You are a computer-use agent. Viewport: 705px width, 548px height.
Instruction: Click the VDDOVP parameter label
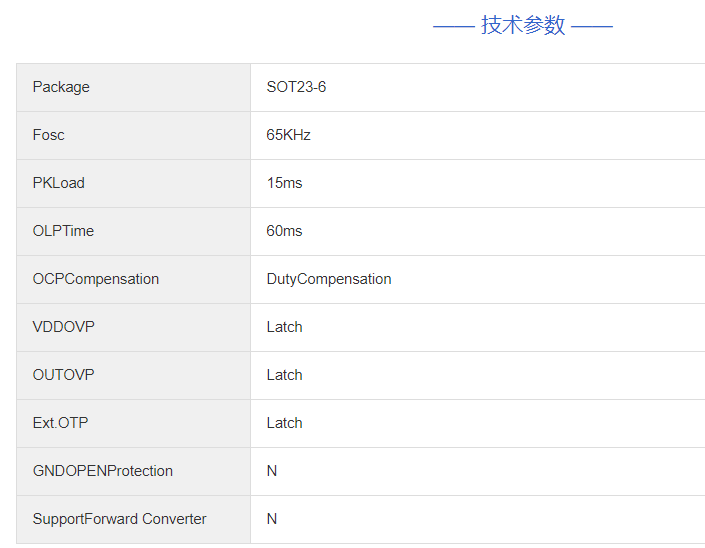63,327
